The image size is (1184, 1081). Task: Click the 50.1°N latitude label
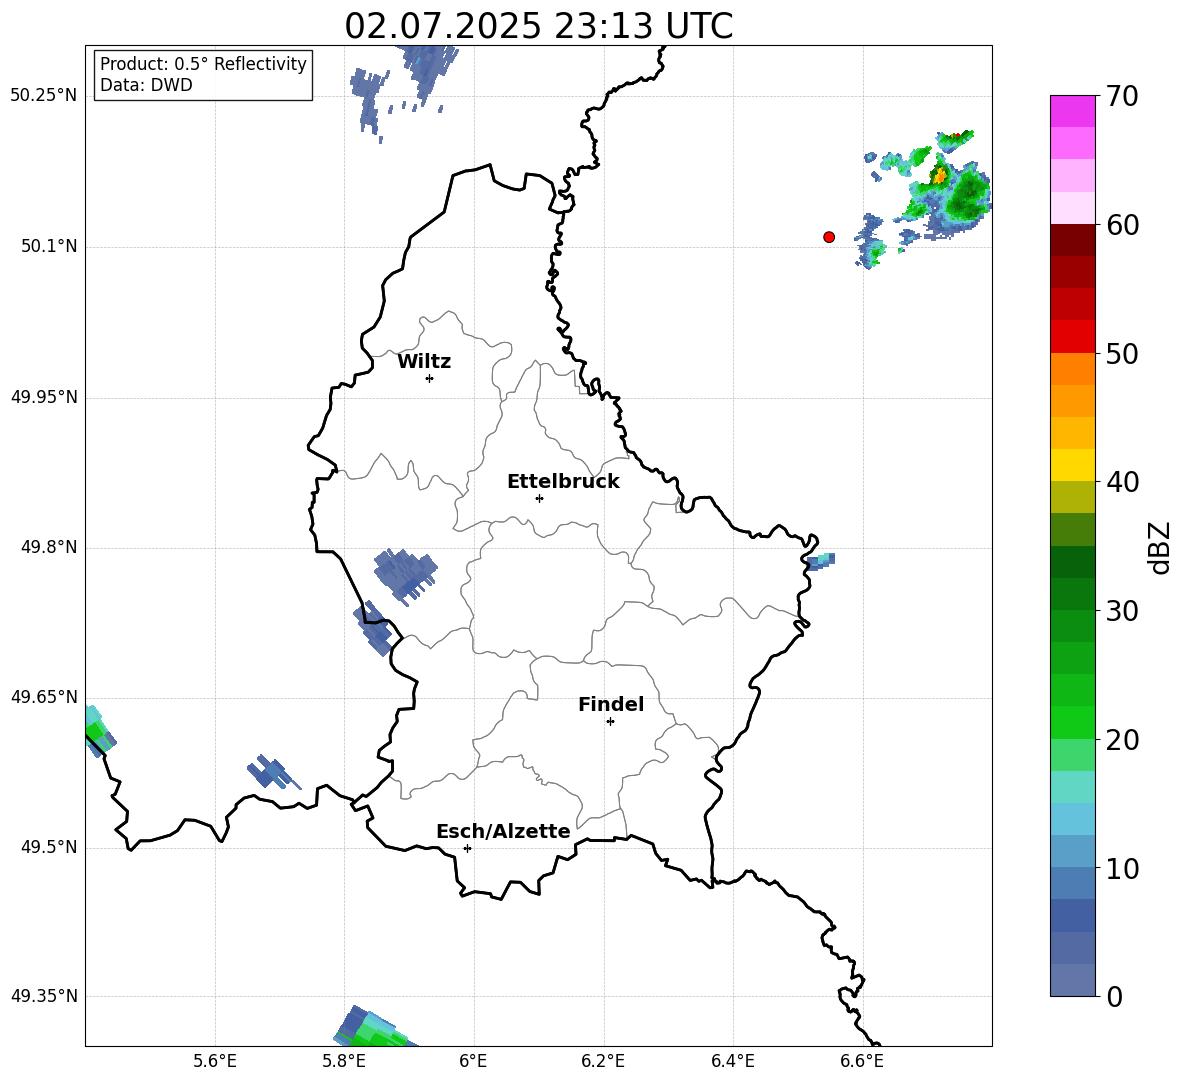point(49,247)
